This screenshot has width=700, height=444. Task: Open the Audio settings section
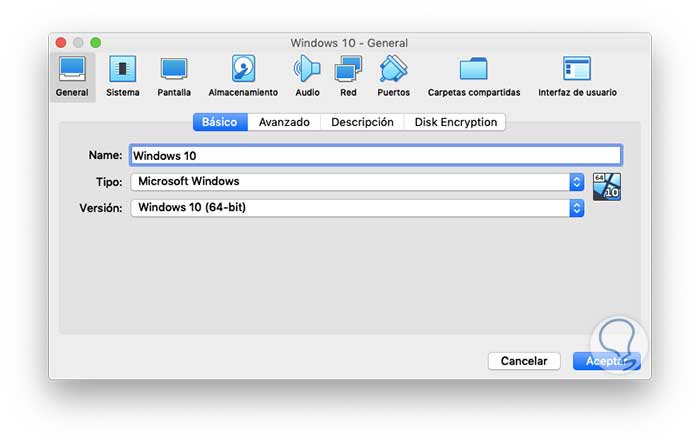tap(307, 77)
